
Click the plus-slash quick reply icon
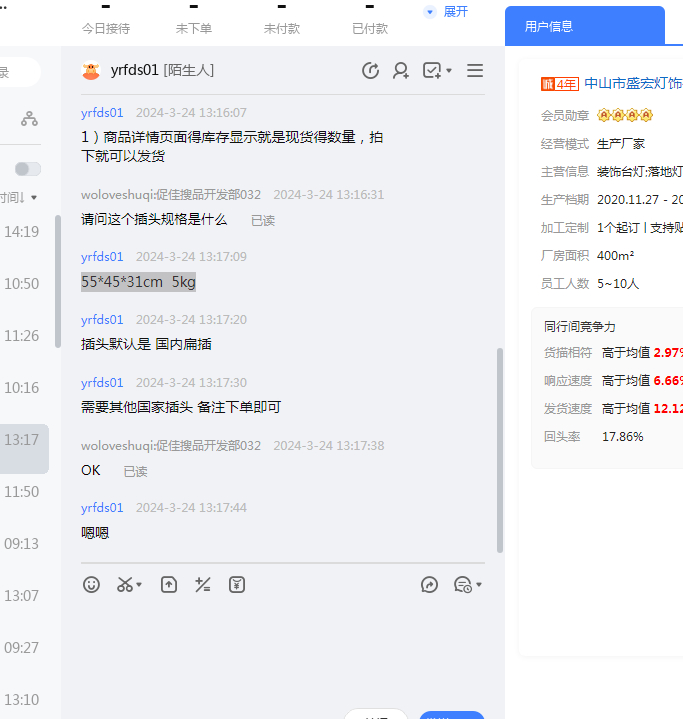pos(203,585)
